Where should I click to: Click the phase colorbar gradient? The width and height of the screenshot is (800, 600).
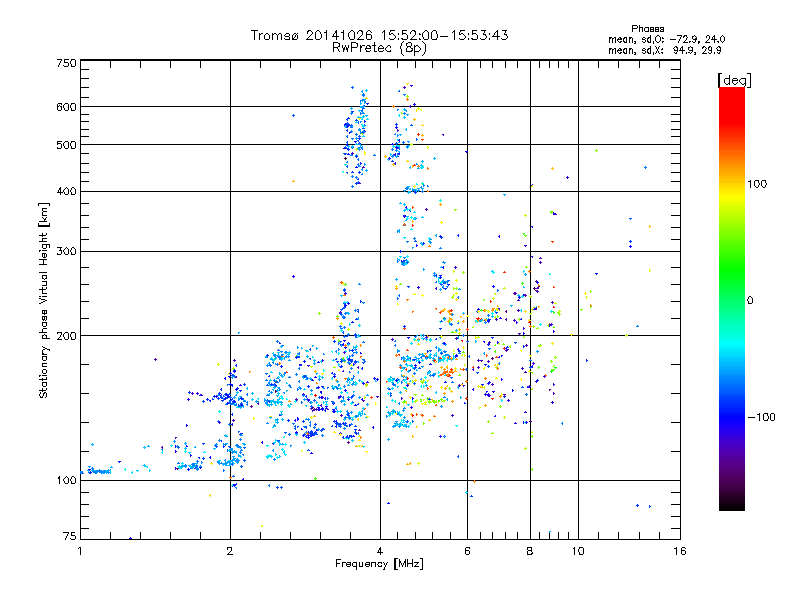(732, 299)
